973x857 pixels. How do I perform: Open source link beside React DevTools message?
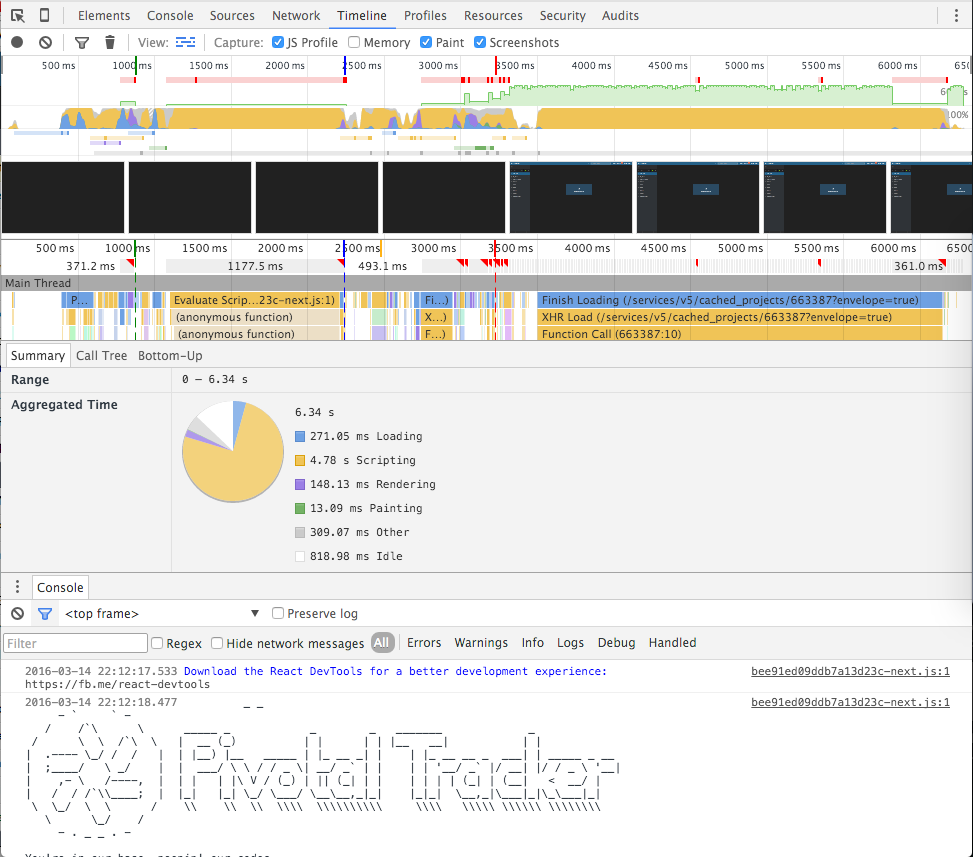tap(850, 671)
